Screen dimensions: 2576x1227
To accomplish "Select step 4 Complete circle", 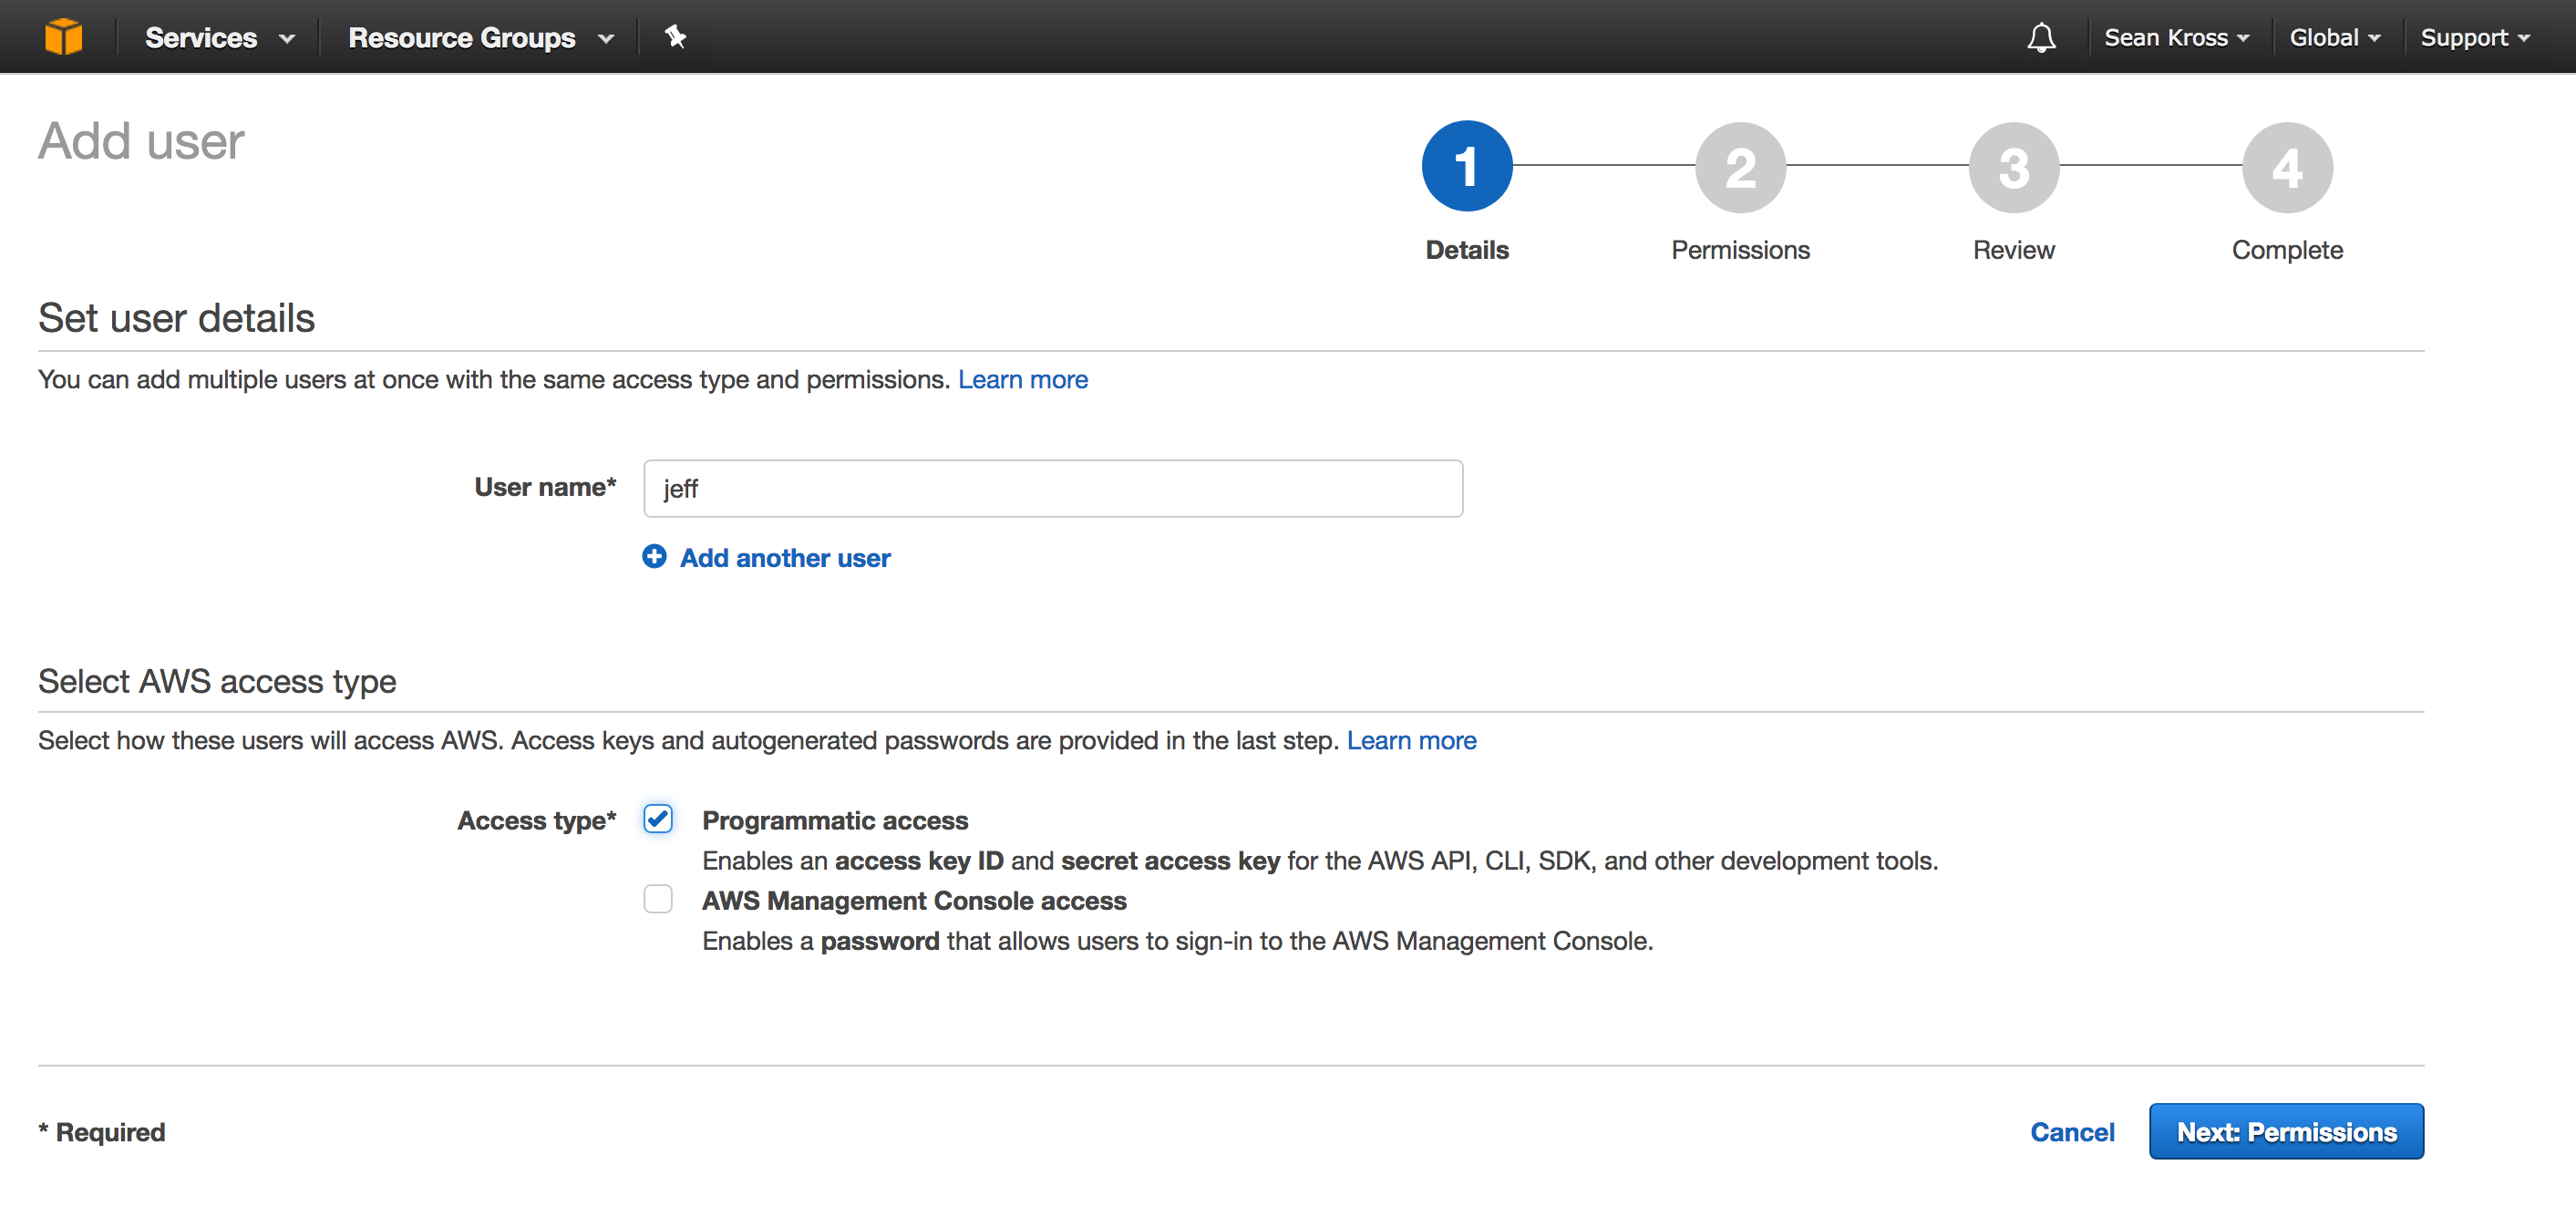I will (2287, 167).
